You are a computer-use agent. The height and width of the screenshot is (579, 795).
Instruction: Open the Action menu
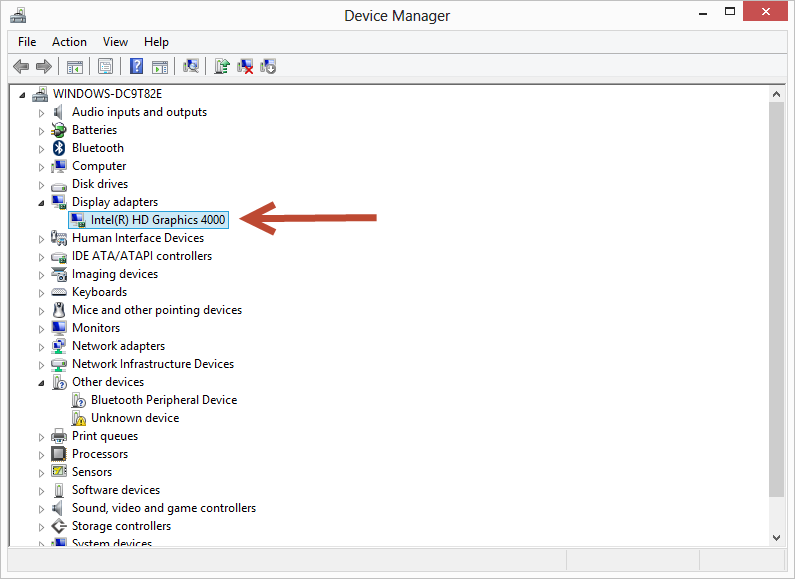[x=69, y=42]
